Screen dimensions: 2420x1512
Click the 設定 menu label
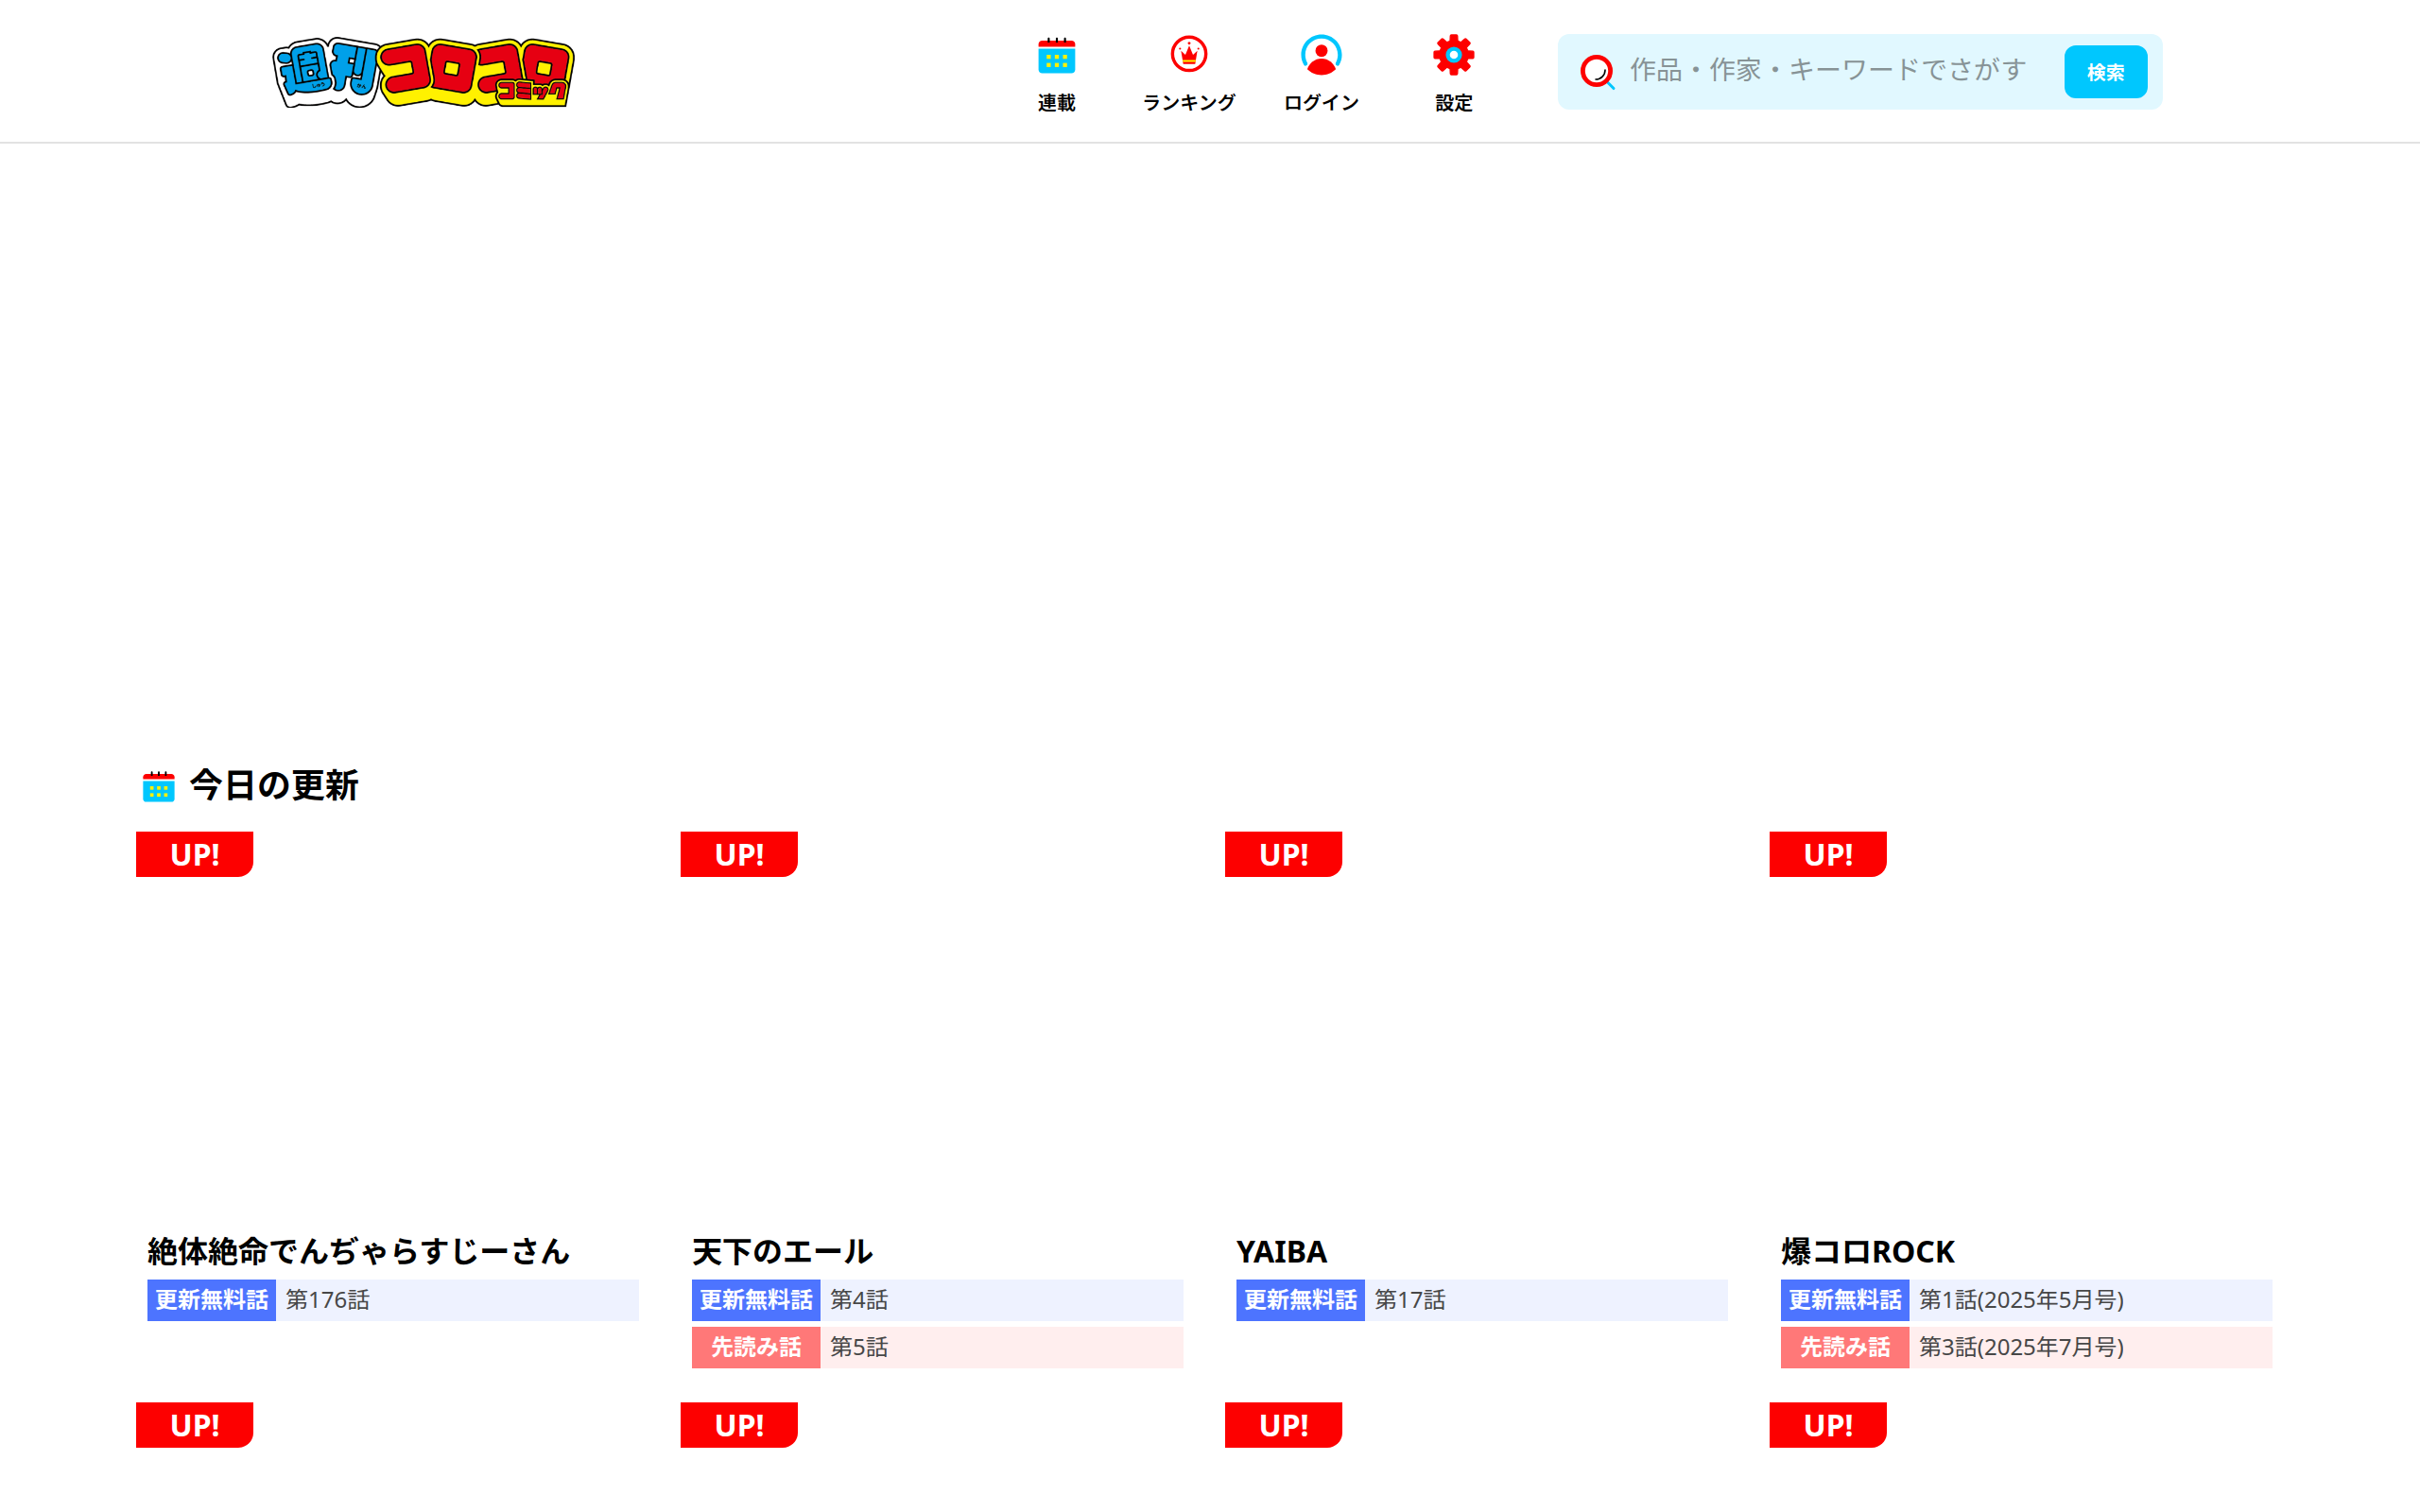click(1453, 103)
